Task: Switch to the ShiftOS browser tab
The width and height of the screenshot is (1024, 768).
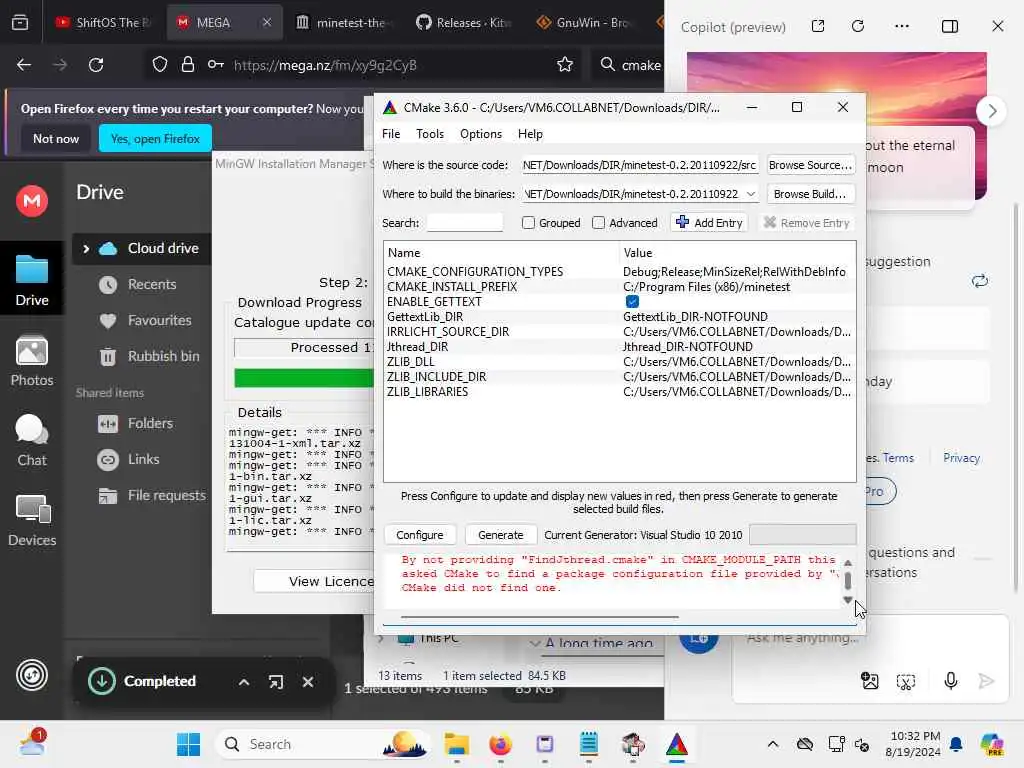Action: click(x=104, y=23)
